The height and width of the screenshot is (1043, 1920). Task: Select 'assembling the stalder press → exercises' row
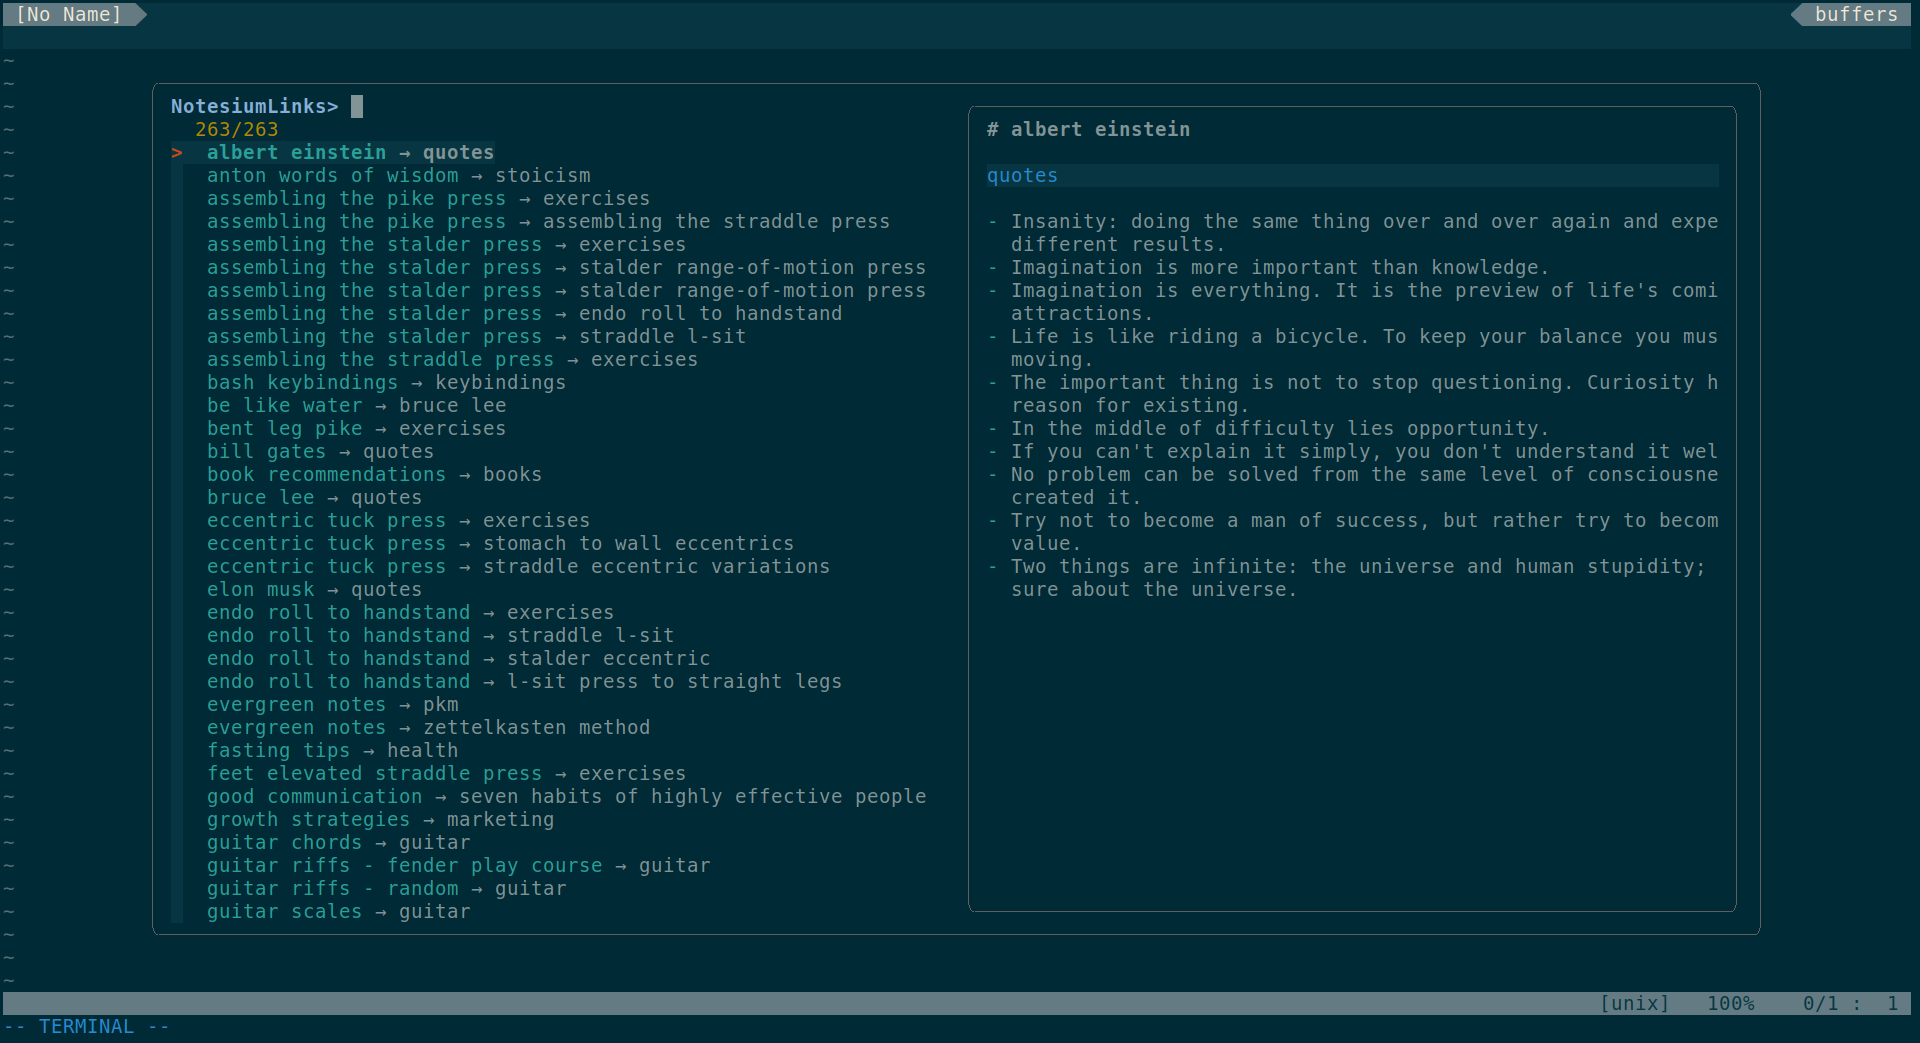click(446, 244)
